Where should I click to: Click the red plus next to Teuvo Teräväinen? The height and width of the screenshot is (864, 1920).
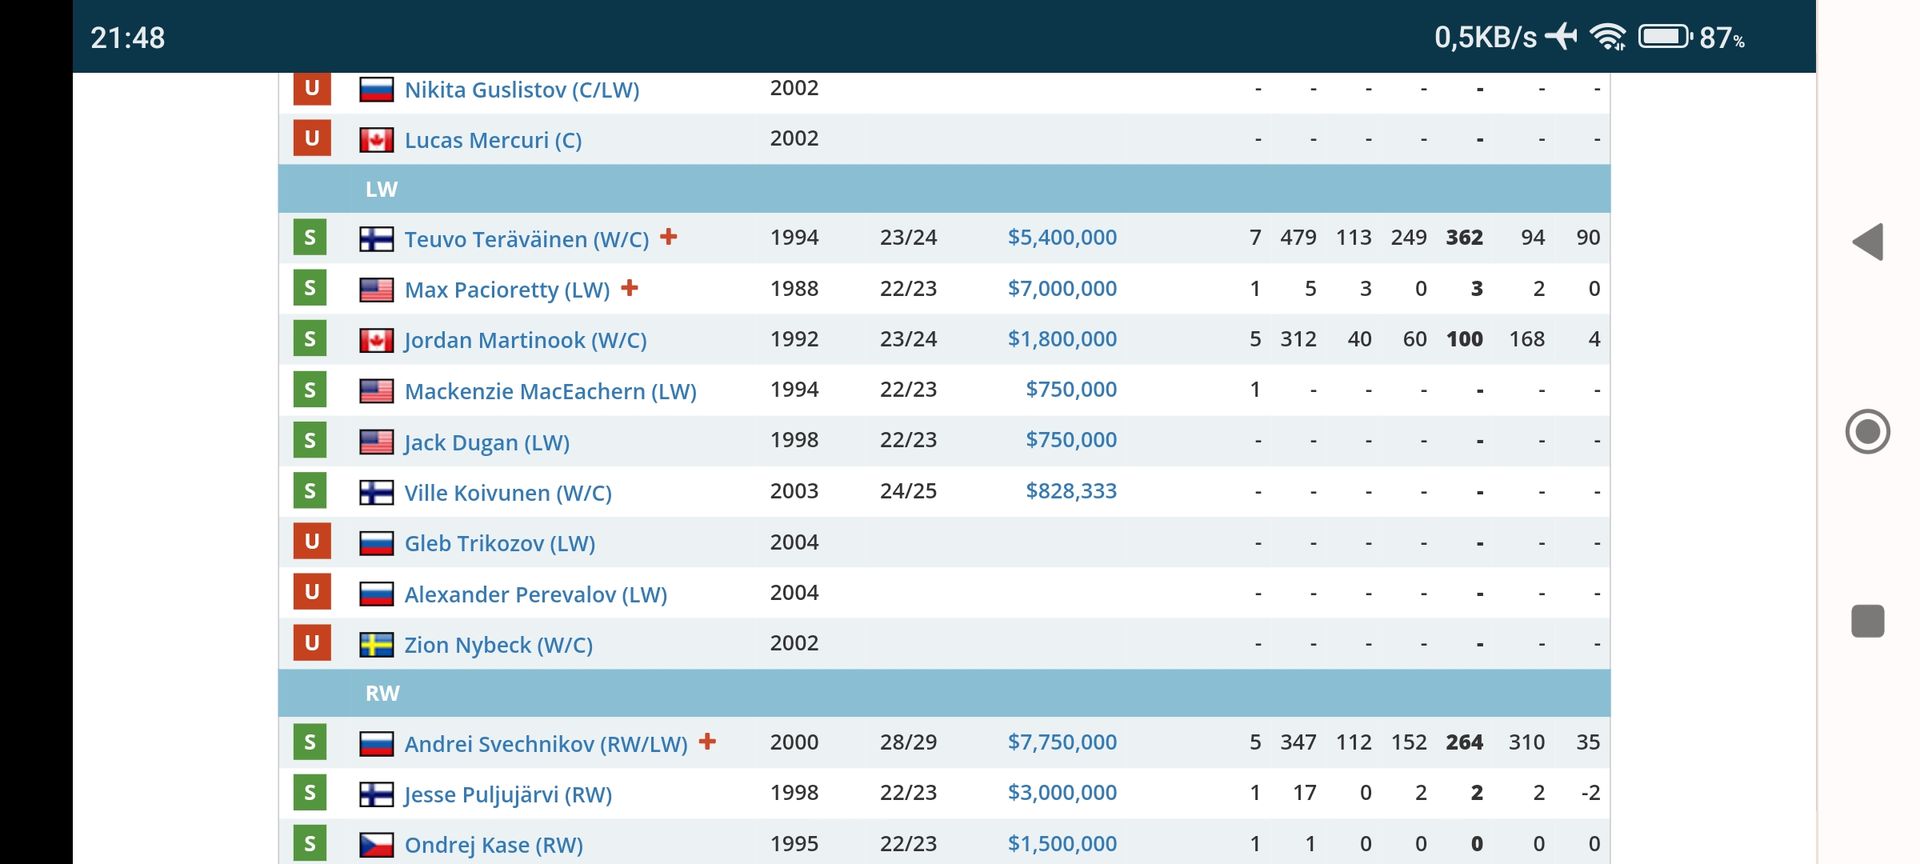pyautogui.click(x=669, y=237)
